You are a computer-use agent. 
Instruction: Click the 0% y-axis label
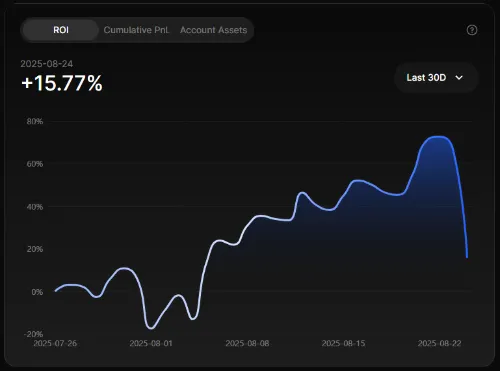click(37, 292)
